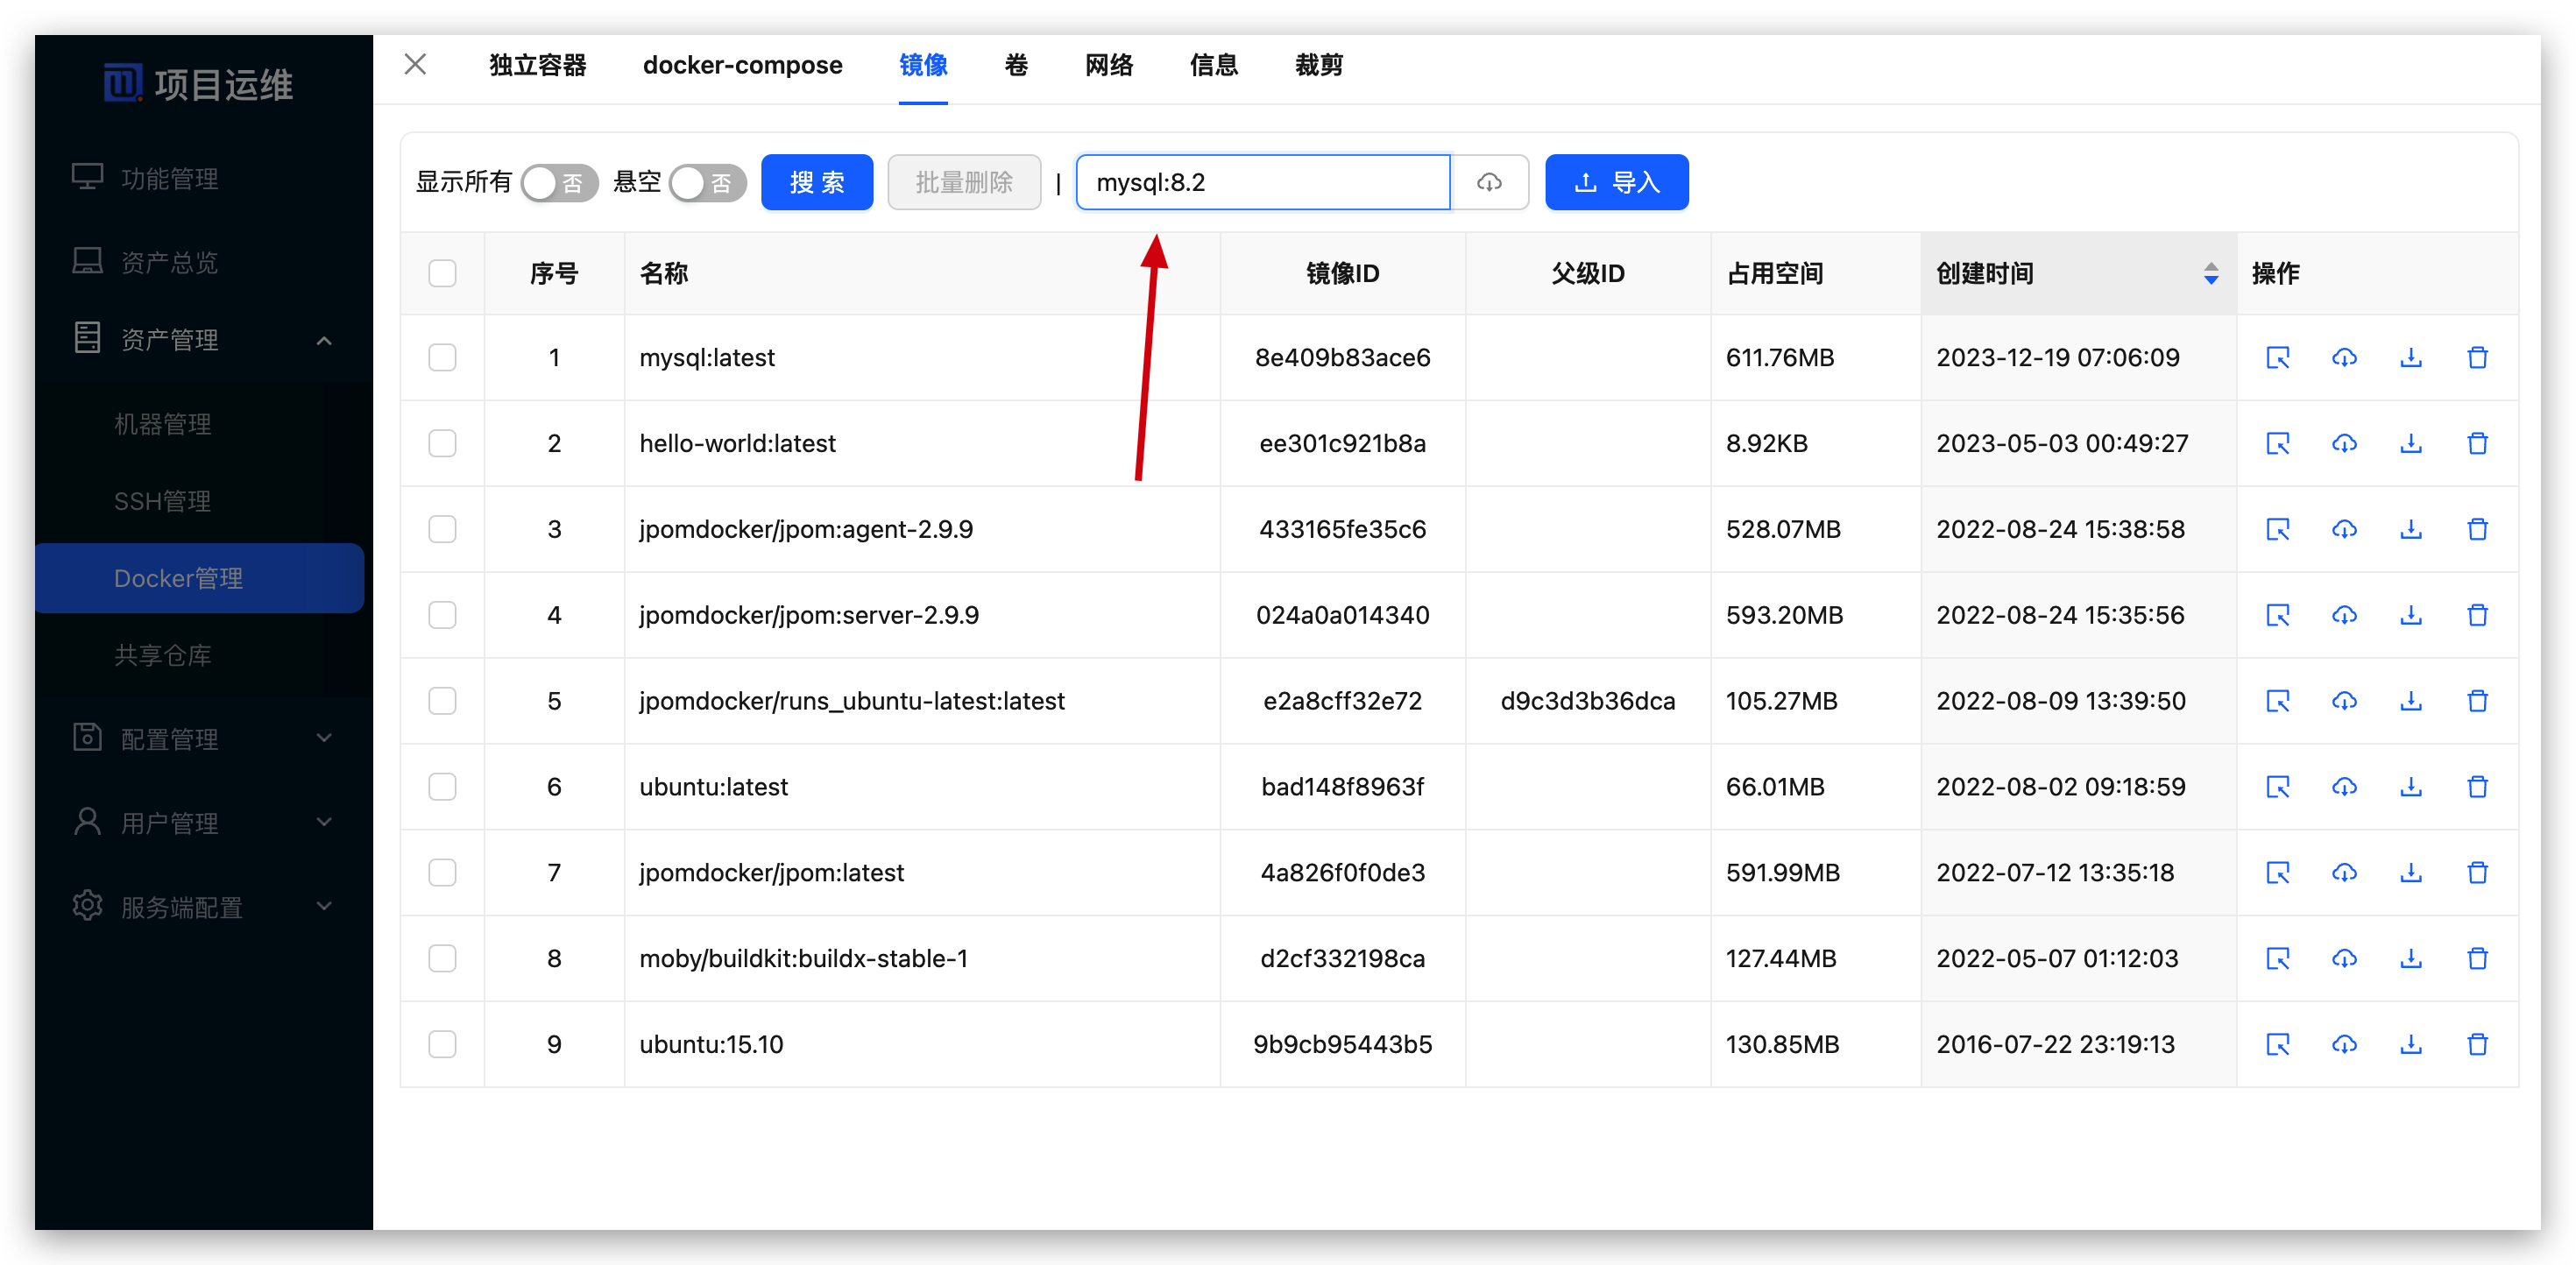2576x1265 pixels.
Task: Switch to the docker-compose tab
Action: point(742,65)
